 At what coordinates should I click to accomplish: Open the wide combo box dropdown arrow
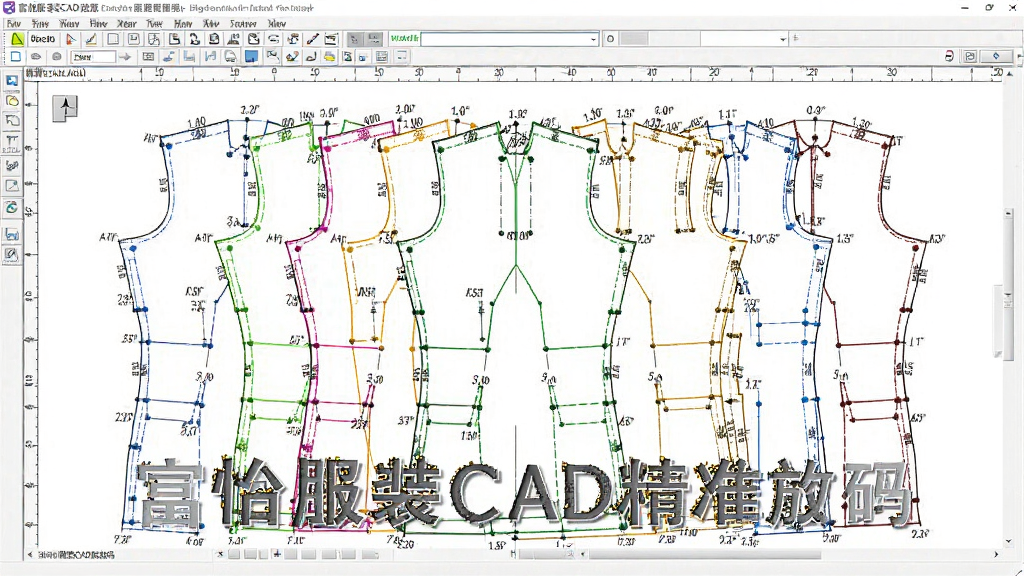tap(593, 39)
